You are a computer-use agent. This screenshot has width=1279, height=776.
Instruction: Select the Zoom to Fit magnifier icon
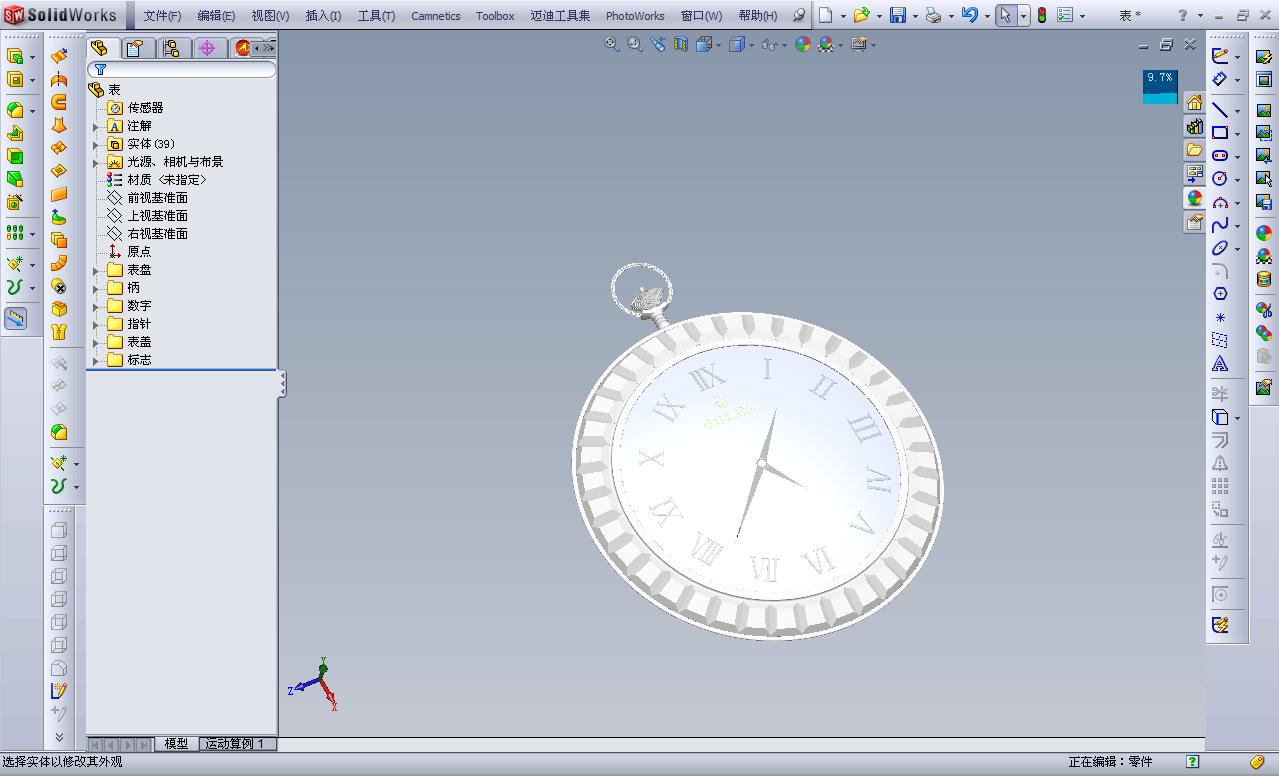coord(612,44)
